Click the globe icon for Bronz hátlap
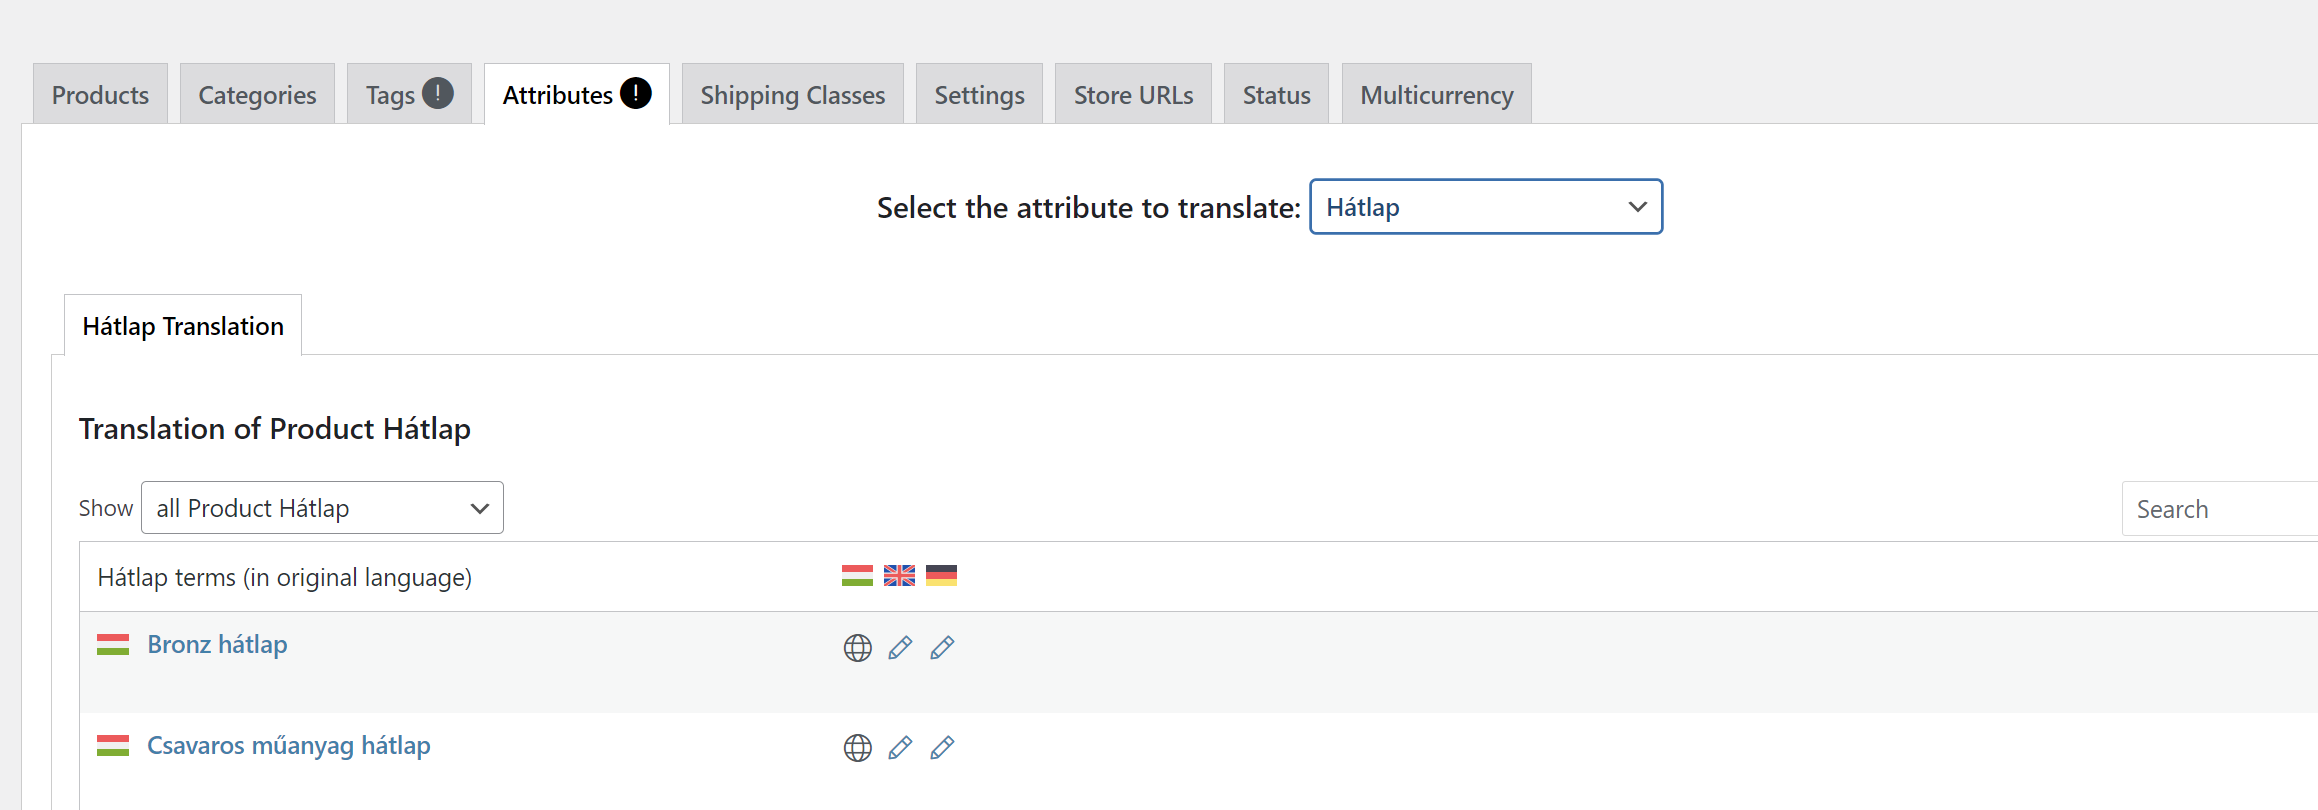 click(857, 648)
